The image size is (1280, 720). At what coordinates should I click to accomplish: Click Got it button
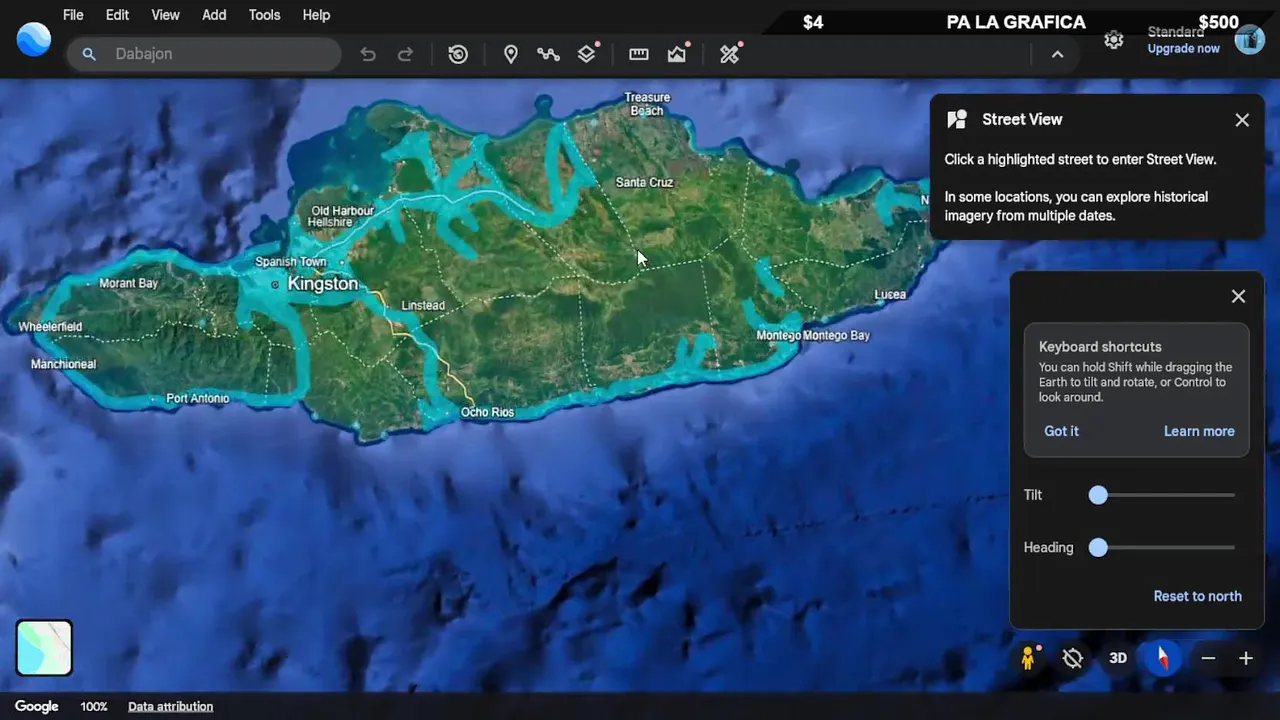pos(1061,431)
